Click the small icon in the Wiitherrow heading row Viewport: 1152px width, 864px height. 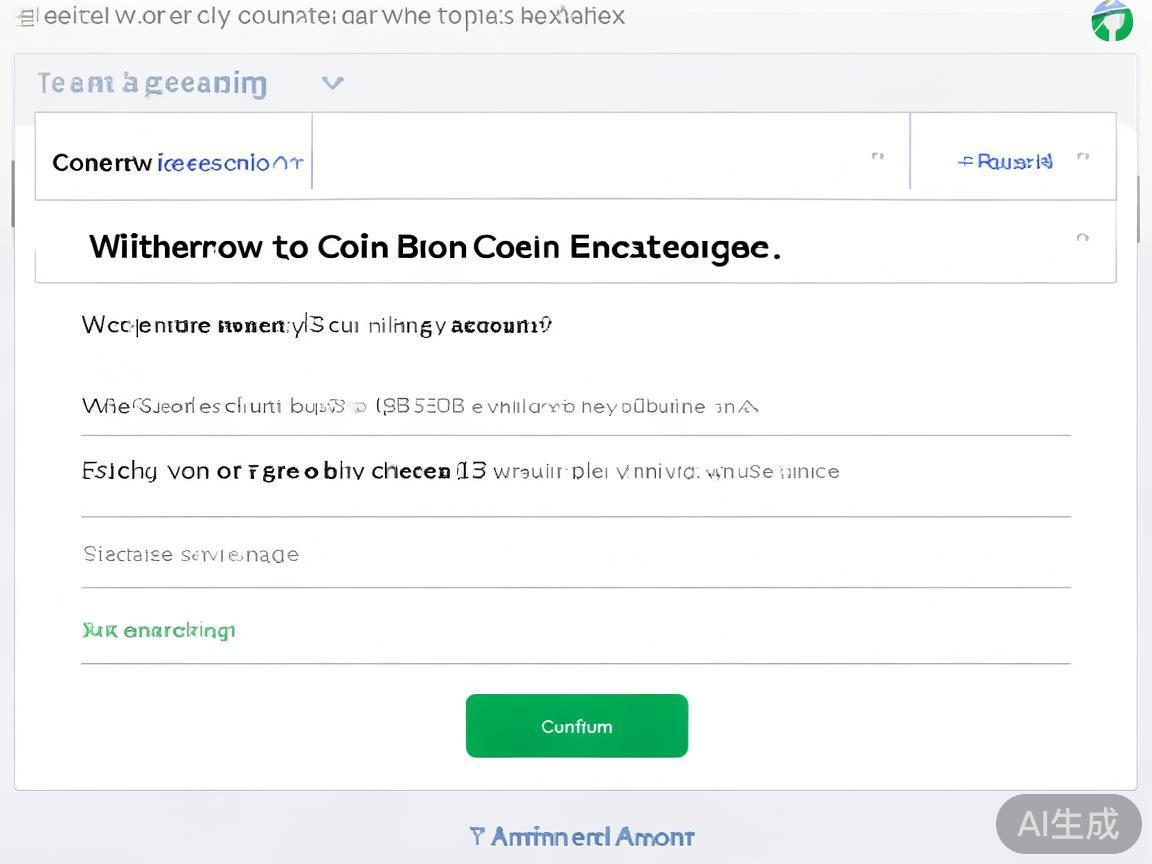pyautogui.click(x=1082, y=238)
